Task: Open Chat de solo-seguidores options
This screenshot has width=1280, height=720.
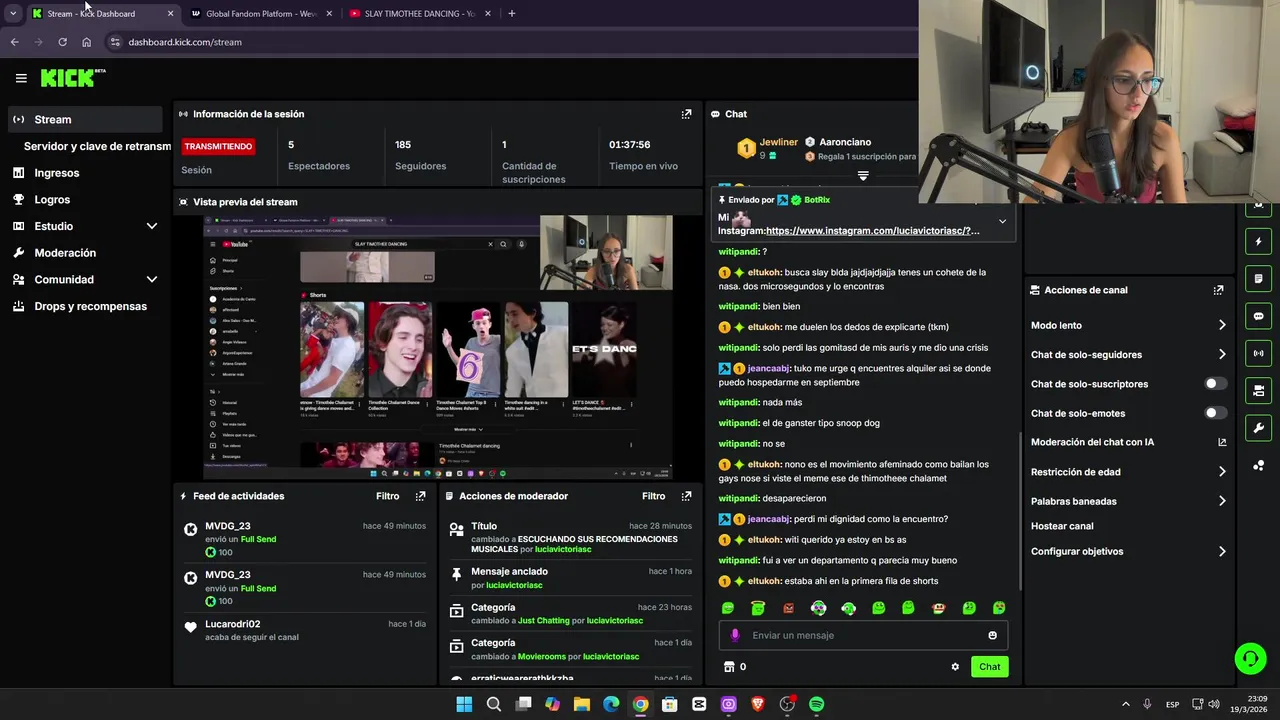Action: (x=1128, y=355)
